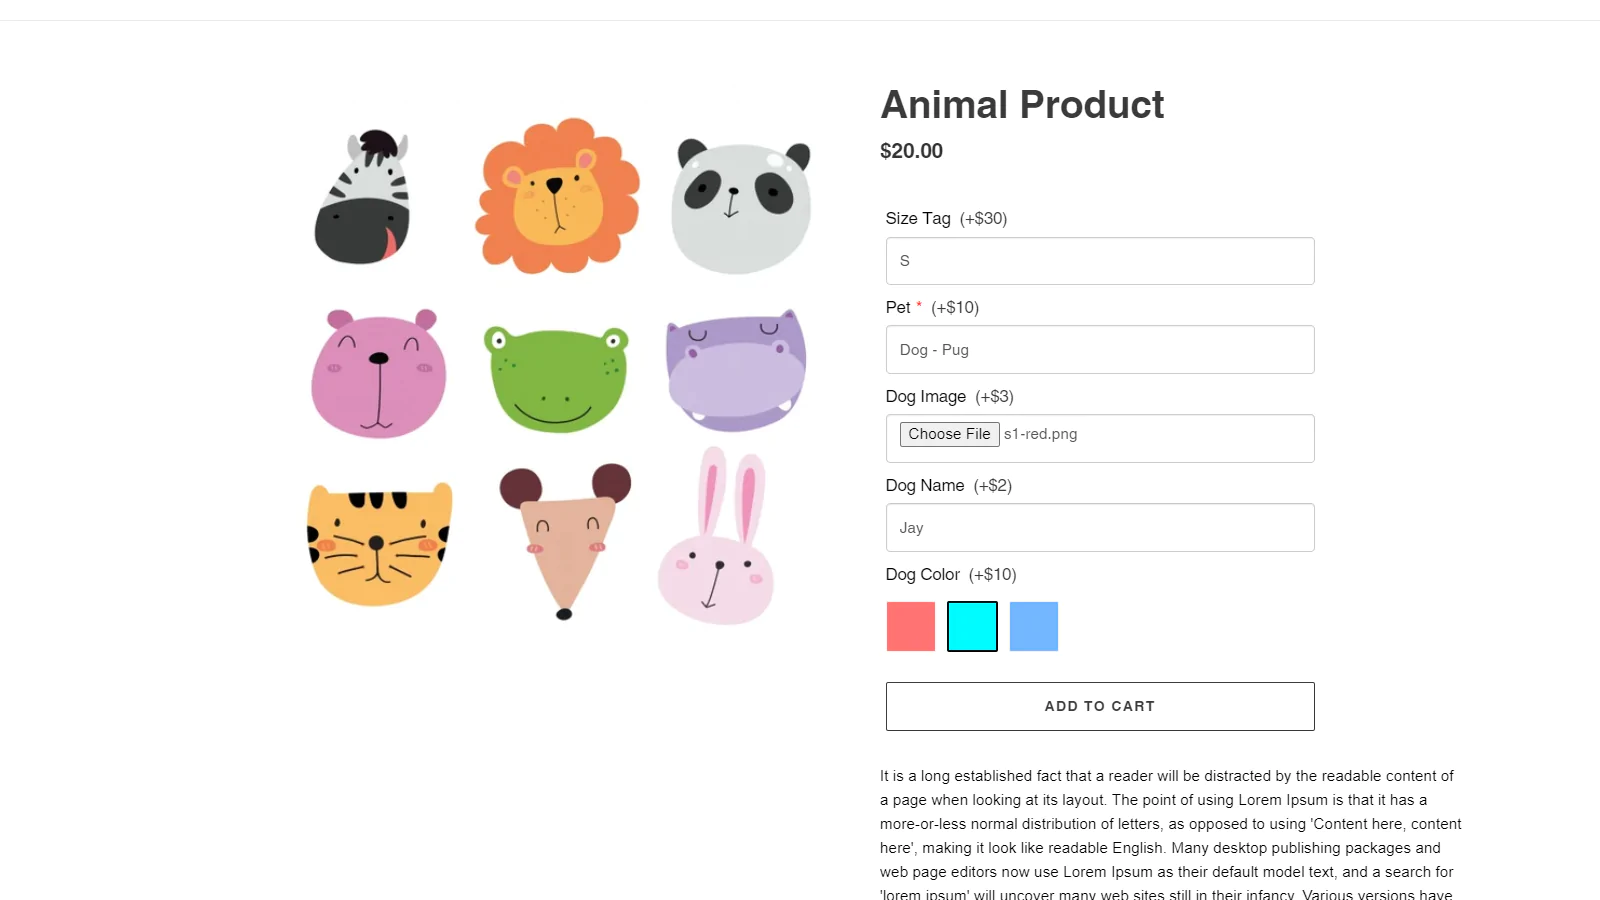Select the red Dog Color swatch
This screenshot has height=900, width=1600.
(x=911, y=626)
